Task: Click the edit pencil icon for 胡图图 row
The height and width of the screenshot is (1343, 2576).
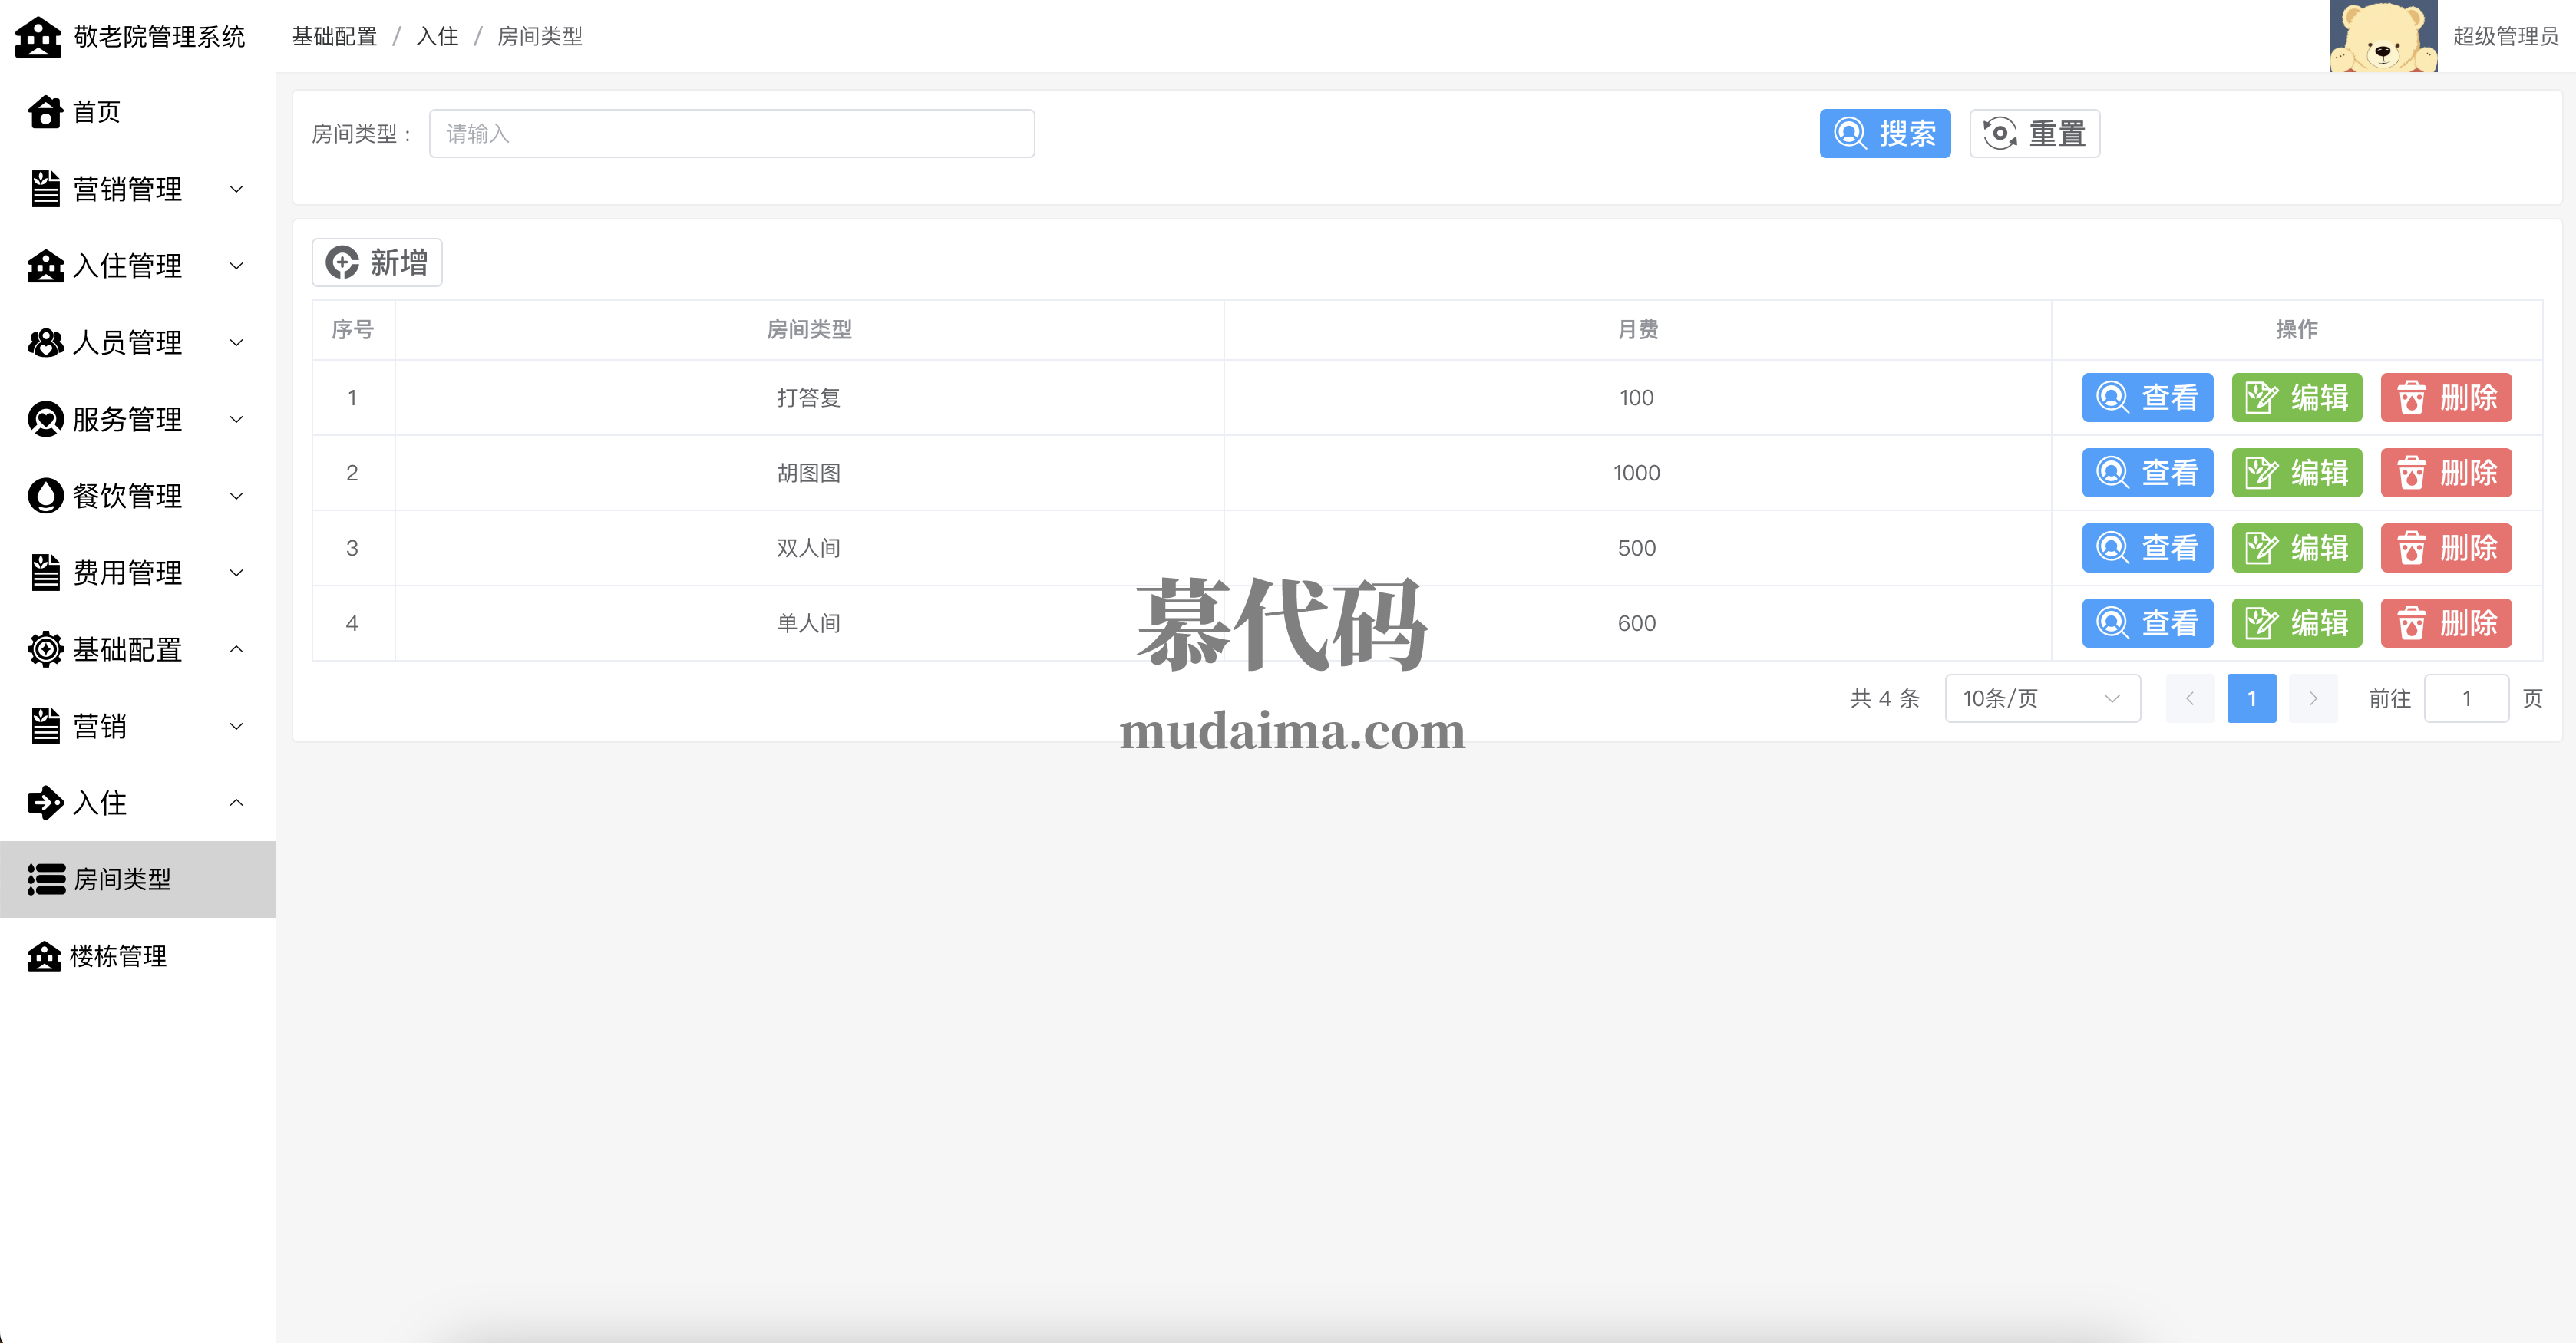Action: point(2261,473)
